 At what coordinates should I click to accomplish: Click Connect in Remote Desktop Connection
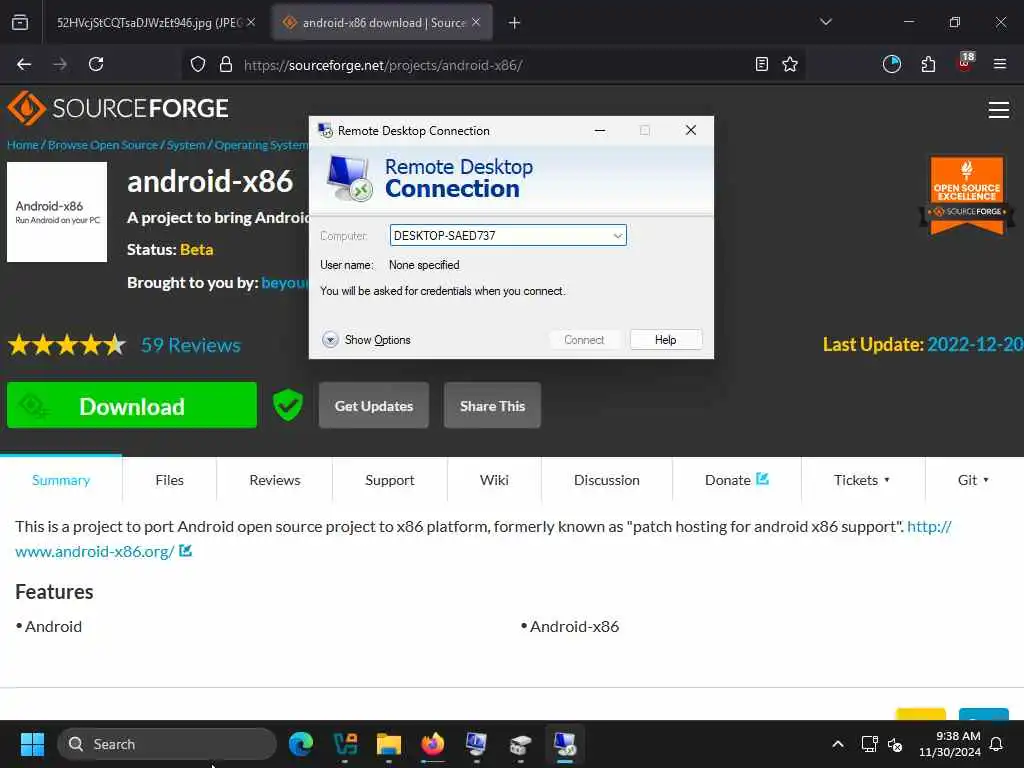(584, 340)
